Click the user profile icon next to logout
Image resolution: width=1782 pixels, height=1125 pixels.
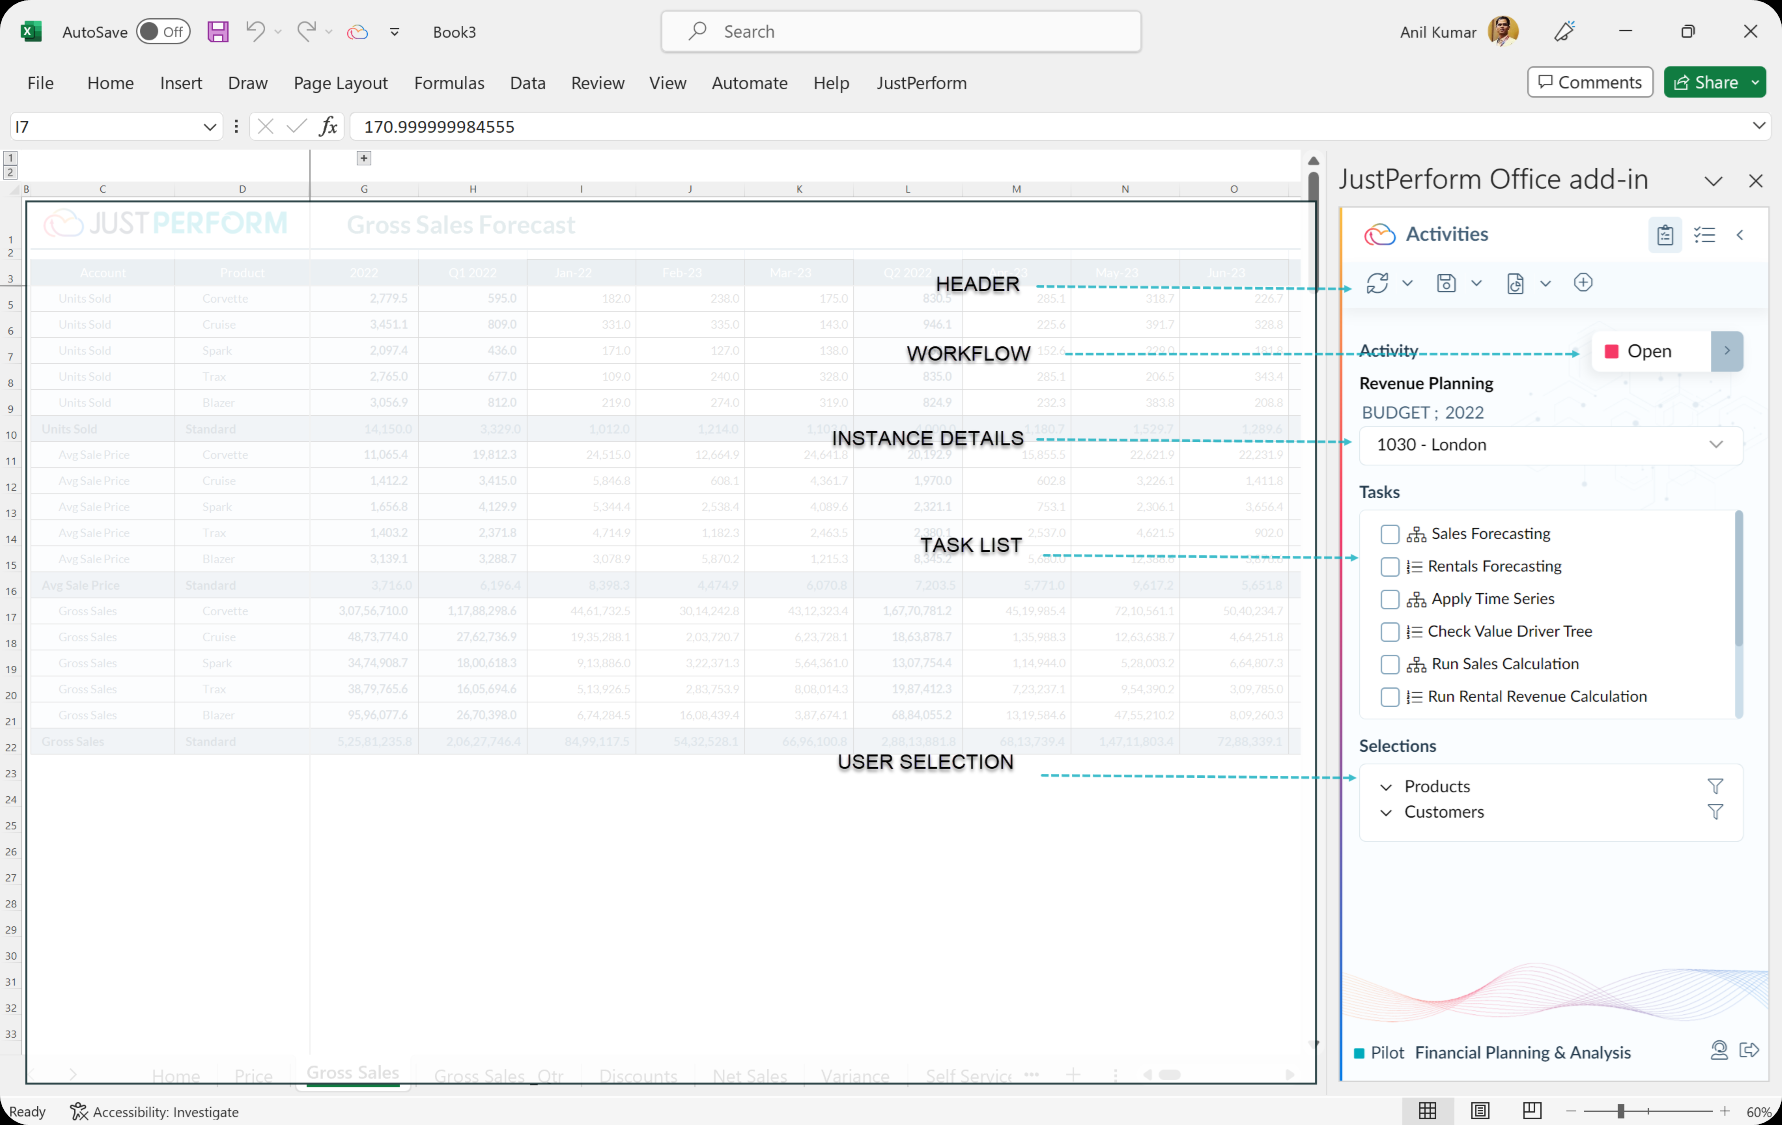pyautogui.click(x=1719, y=1051)
